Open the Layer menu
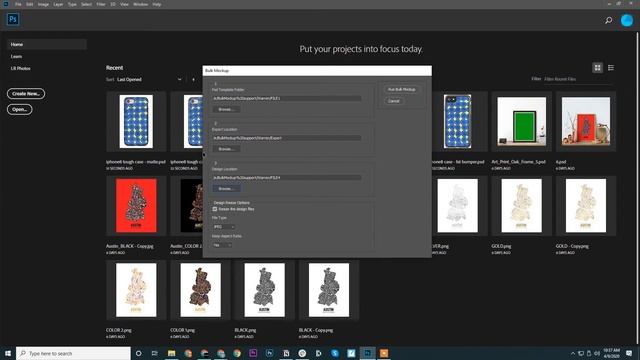Image resolution: width=640 pixels, height=360 pixels. click(x=58, y=4)
